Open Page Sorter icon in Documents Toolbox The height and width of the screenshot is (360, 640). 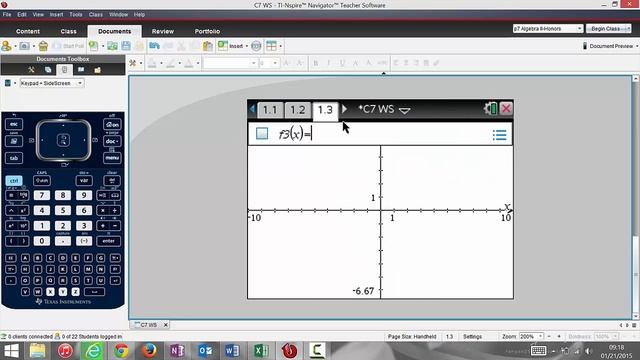click(x=48, y=70)
